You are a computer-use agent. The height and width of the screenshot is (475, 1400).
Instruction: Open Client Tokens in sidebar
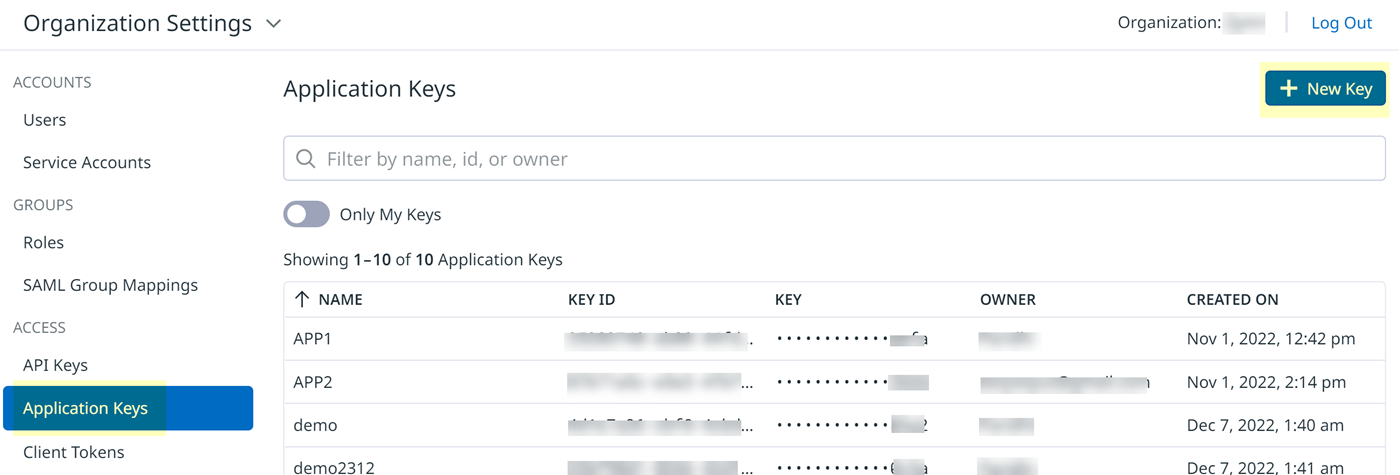[x=74, y=452]
